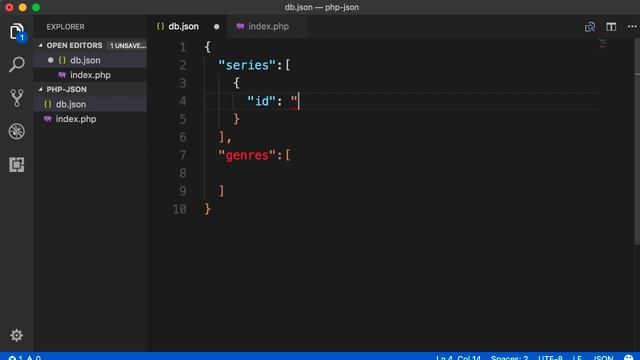Switch to the index.php editor tab
The height and width of the screenshot is (360, 640).
tap(267, 27)
